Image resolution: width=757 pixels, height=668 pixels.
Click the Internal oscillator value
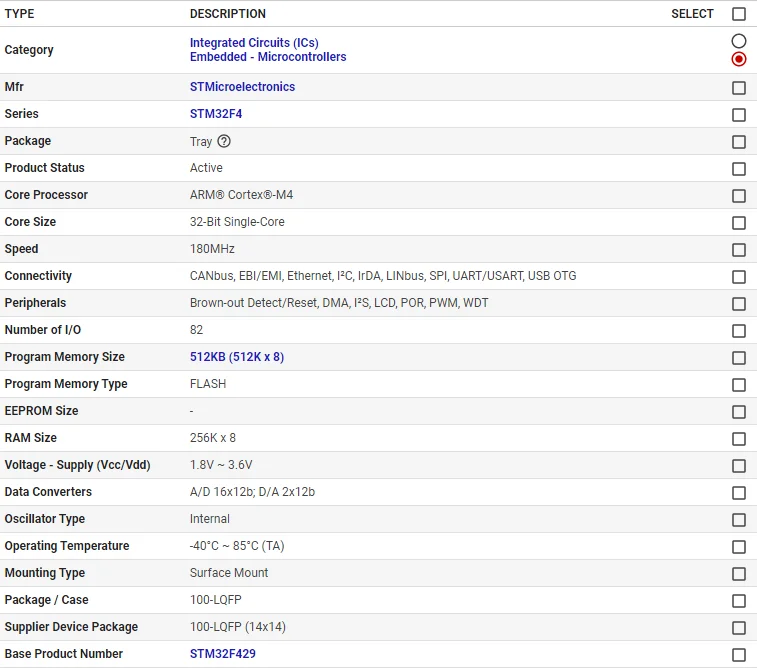[x=210, y=519]
